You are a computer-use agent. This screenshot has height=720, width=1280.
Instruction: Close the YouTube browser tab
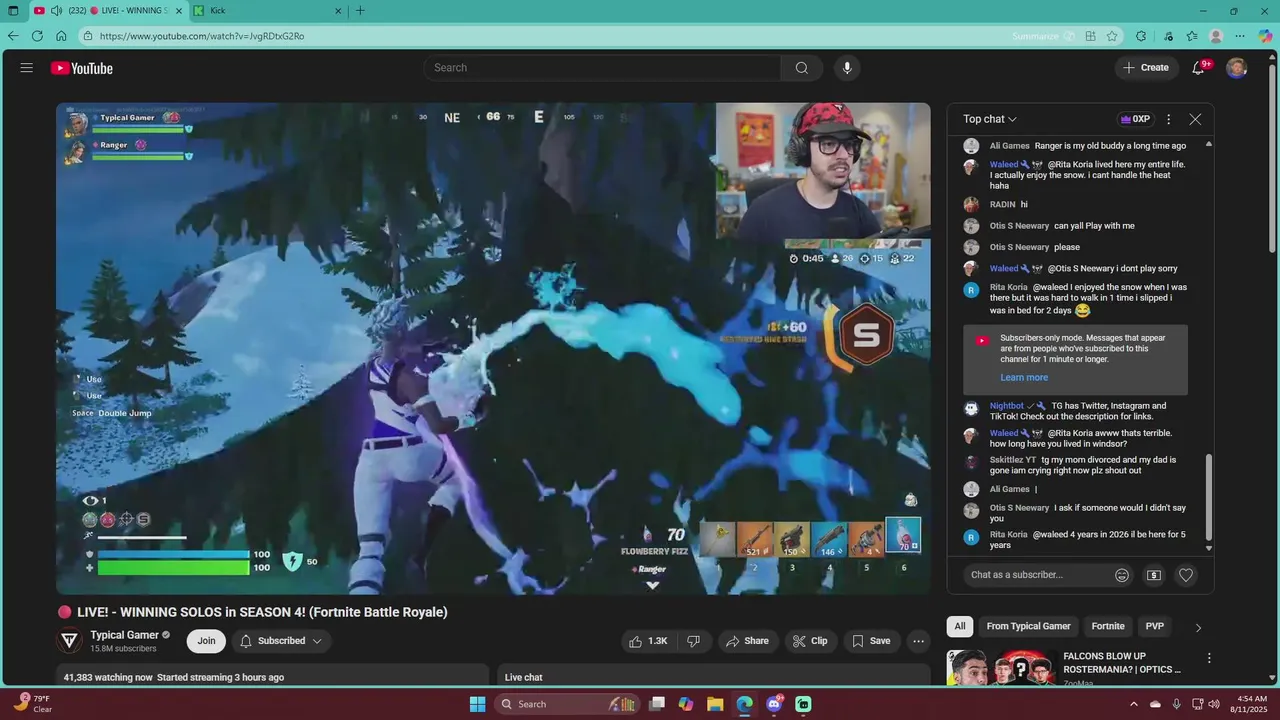(178, 11)
